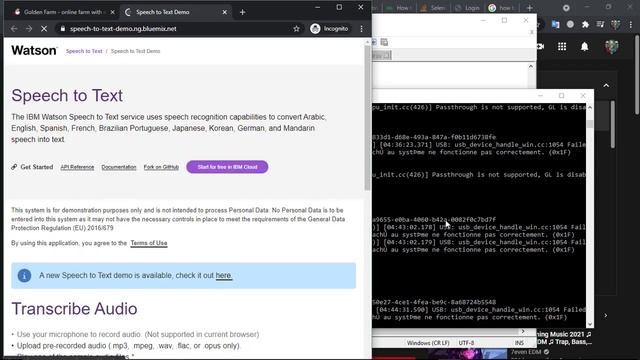
Task: Collapse the YouTube panel with up chevron
Action: click(606, 85)
